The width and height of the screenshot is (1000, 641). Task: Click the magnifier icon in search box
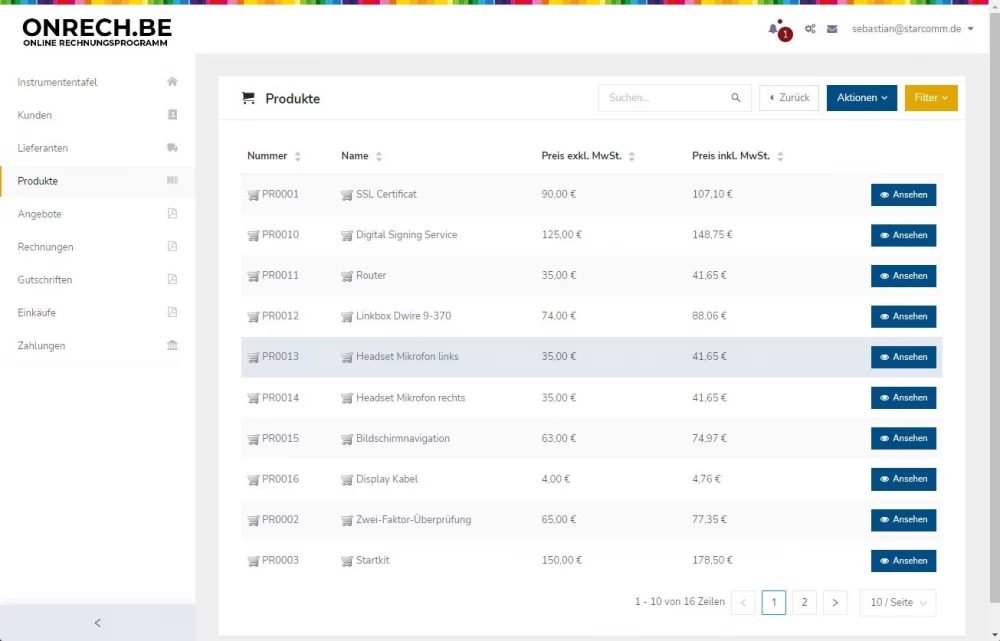736,98
